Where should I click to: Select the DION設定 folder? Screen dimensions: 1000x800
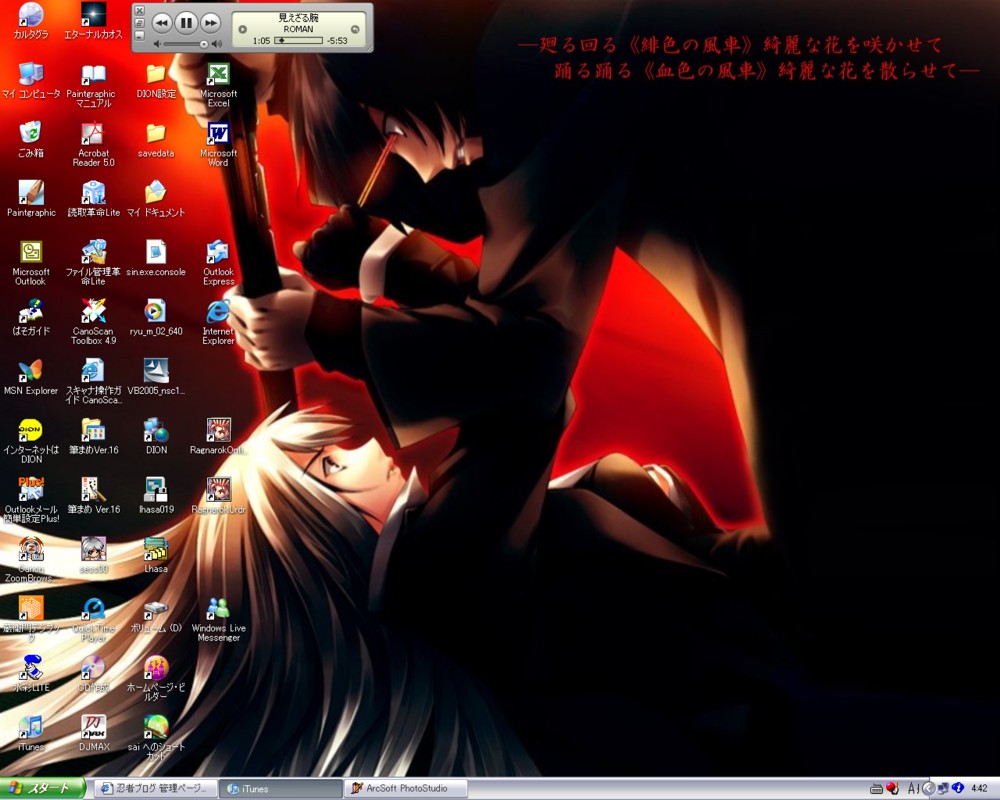point(156,81)
